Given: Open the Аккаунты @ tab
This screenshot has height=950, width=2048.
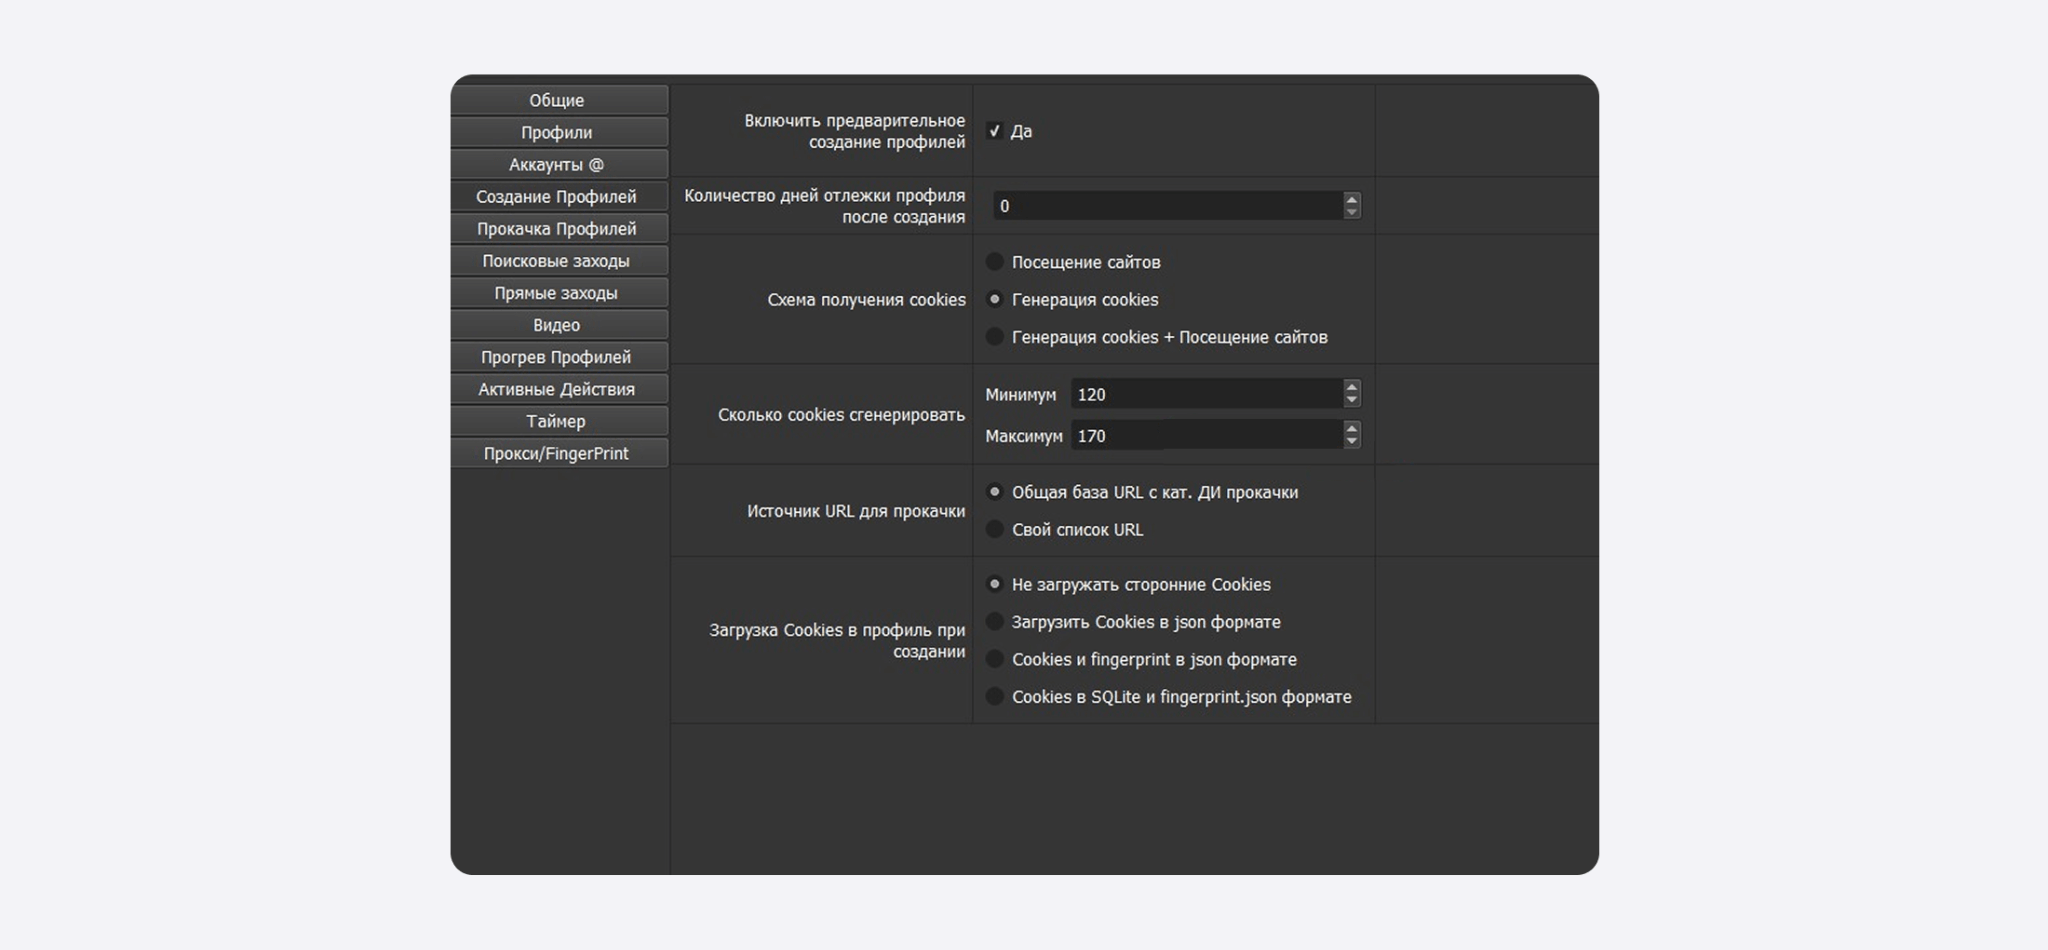Looking at the screenshot, I should (x=558, y=164).
